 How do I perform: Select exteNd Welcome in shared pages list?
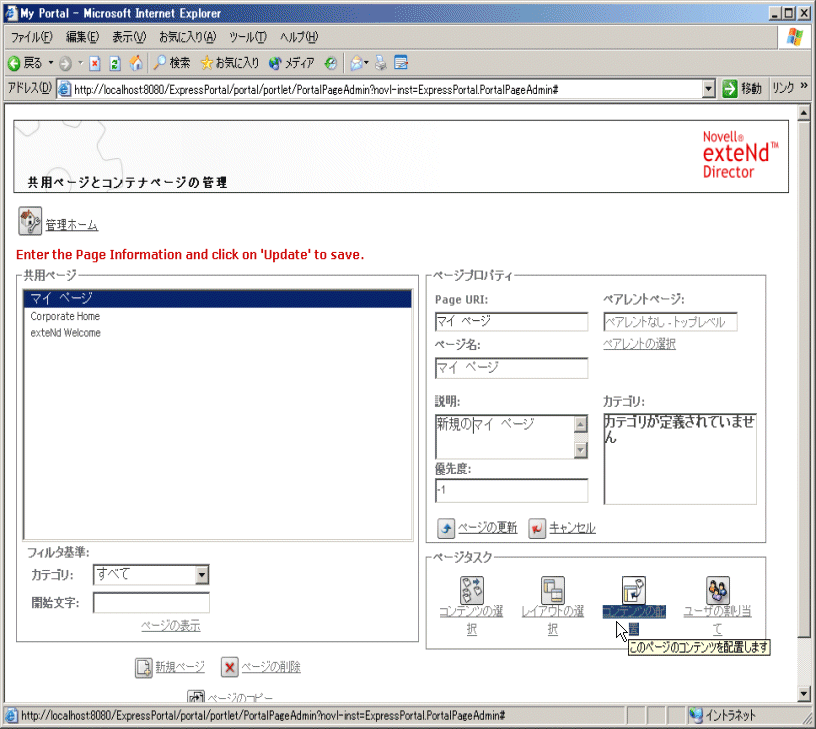click(x=218, y=333)
